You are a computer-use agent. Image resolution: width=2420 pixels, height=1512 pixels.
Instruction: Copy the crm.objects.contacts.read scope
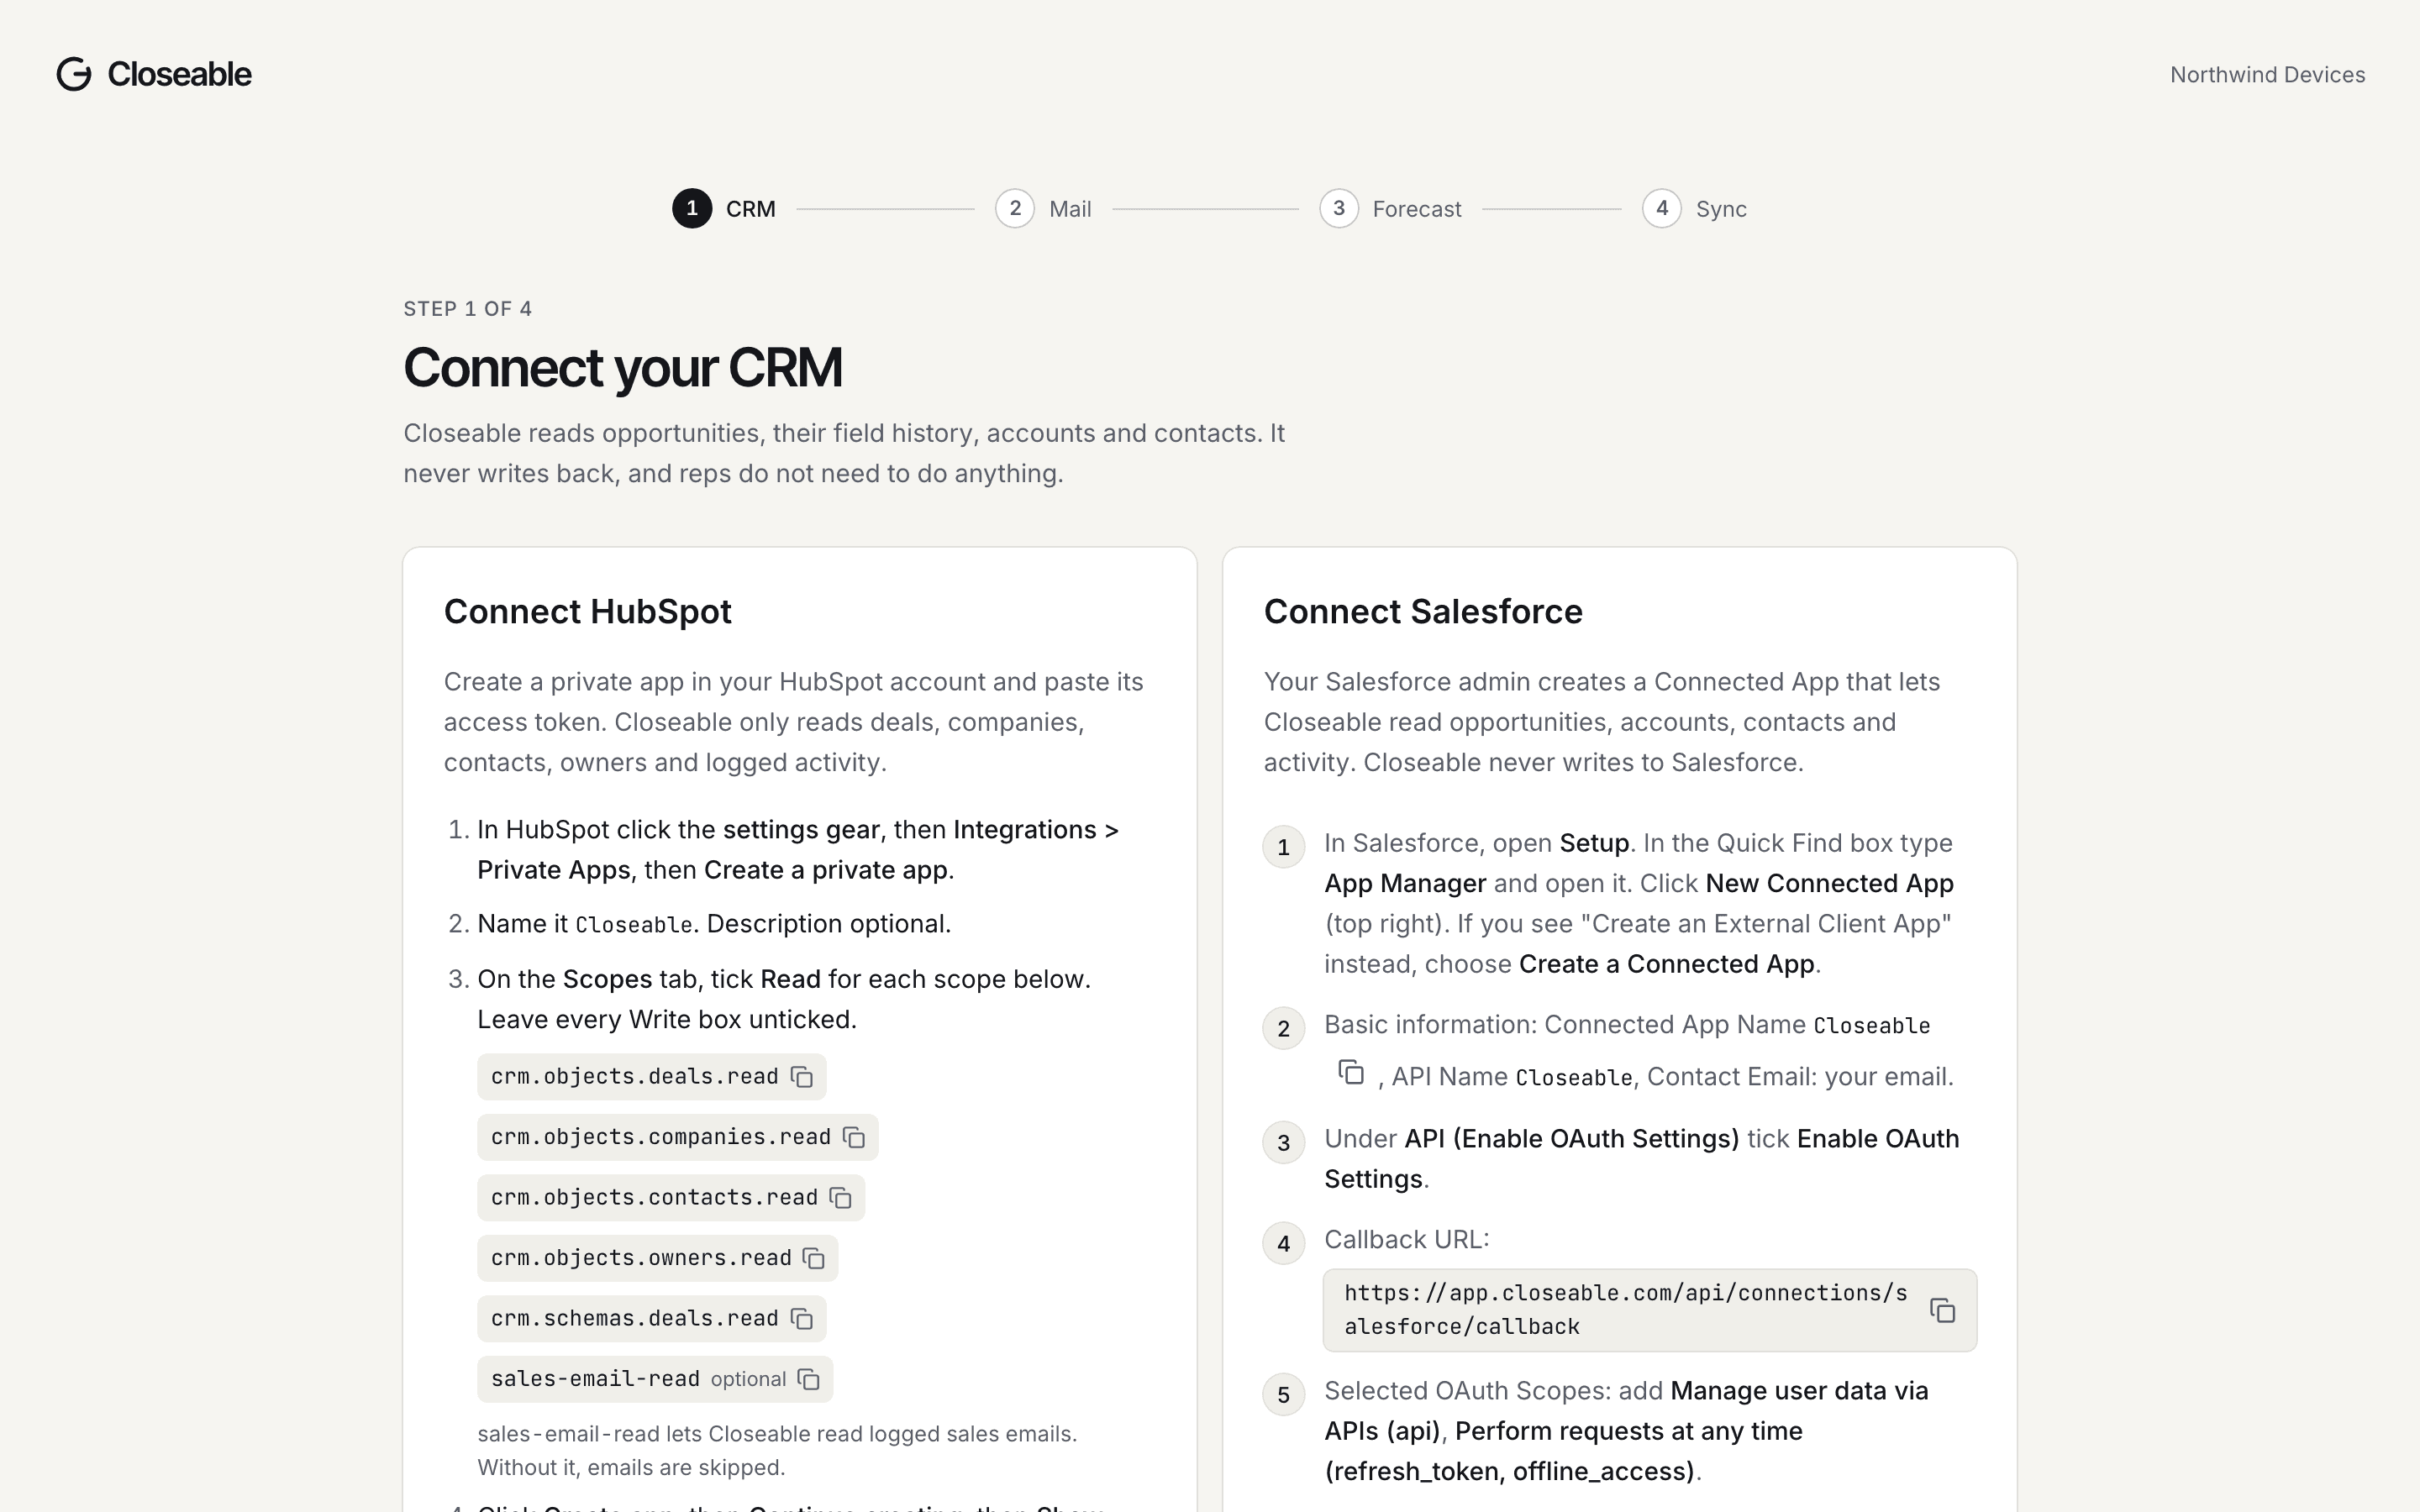pos(841,1198)
